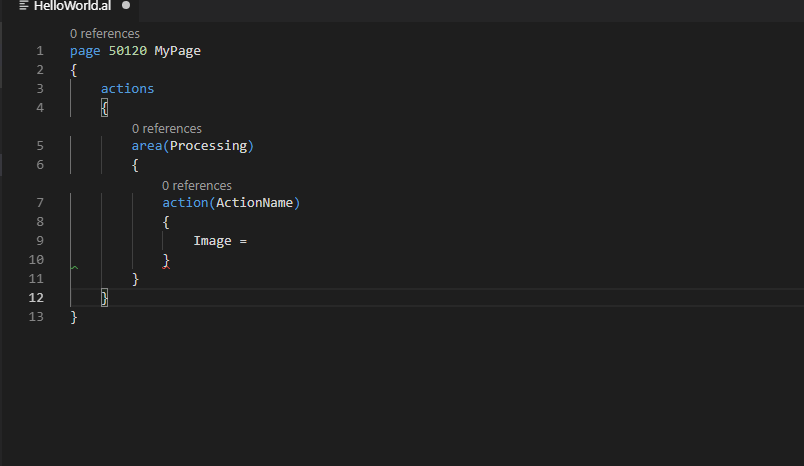Click line number 5 in the gutter
Viewport: 804px width, 466px height.
[x=40, y=146]
